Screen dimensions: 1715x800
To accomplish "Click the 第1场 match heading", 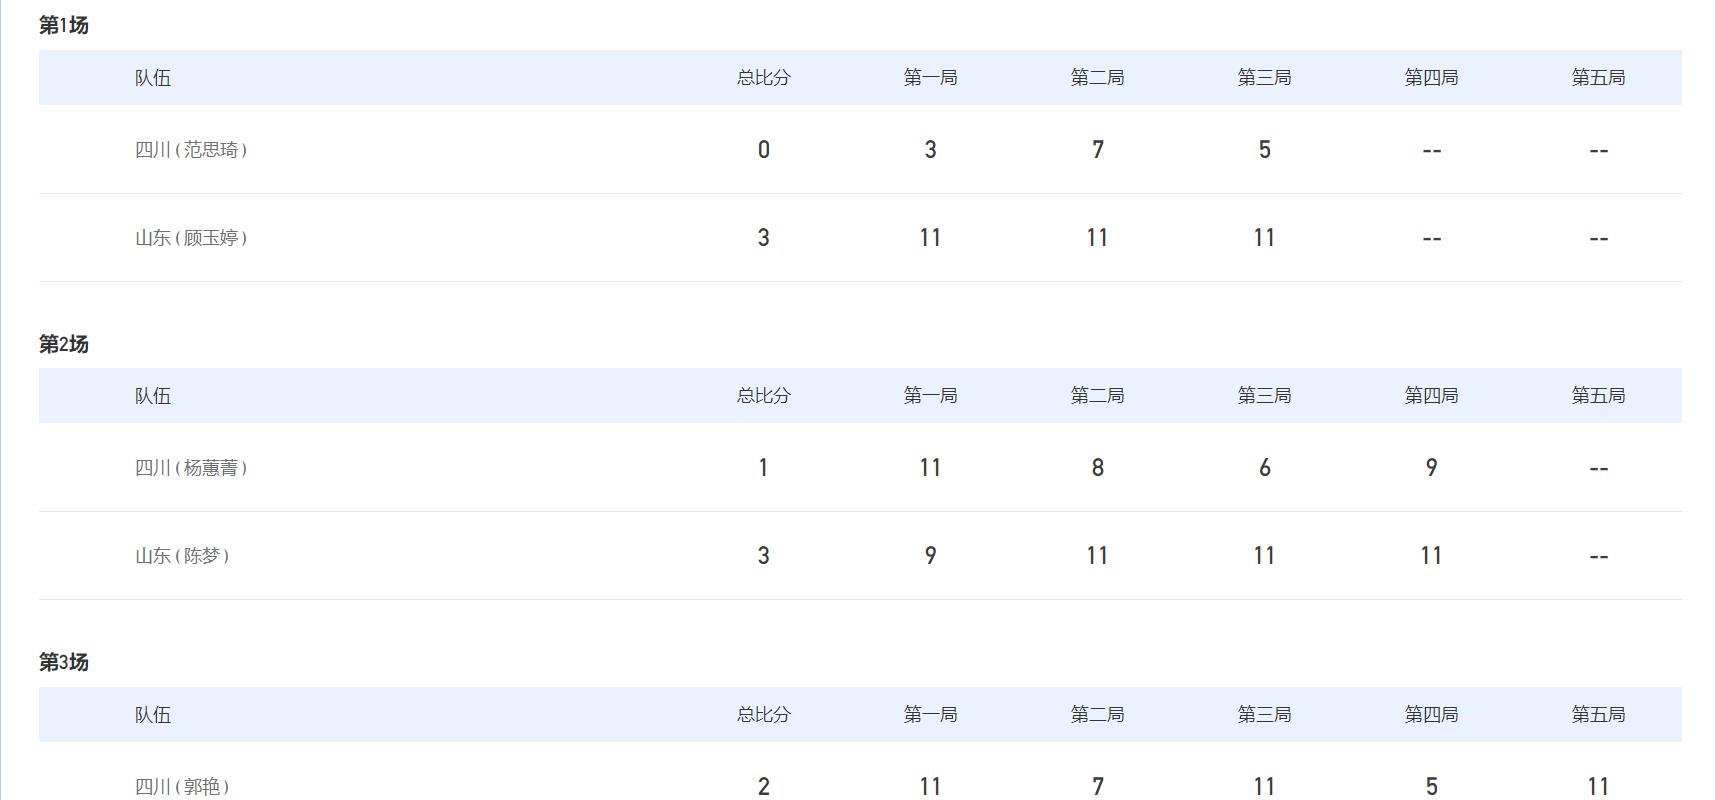I will tap(63, 25).
